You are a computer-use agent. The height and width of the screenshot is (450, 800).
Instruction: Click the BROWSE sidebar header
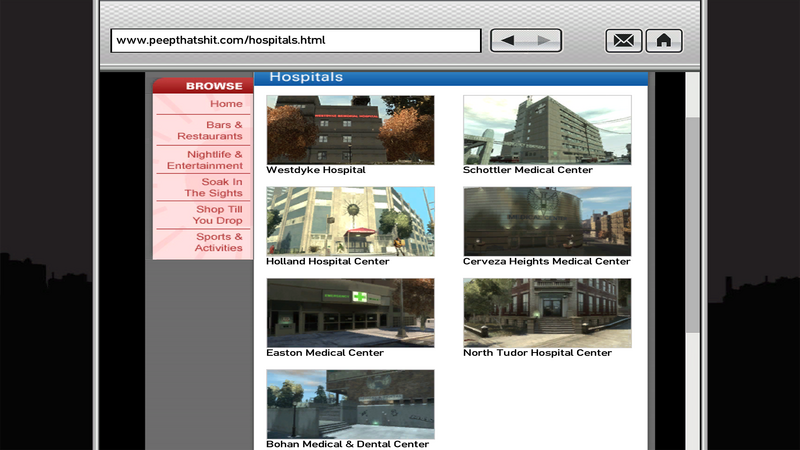pos(214,86)
